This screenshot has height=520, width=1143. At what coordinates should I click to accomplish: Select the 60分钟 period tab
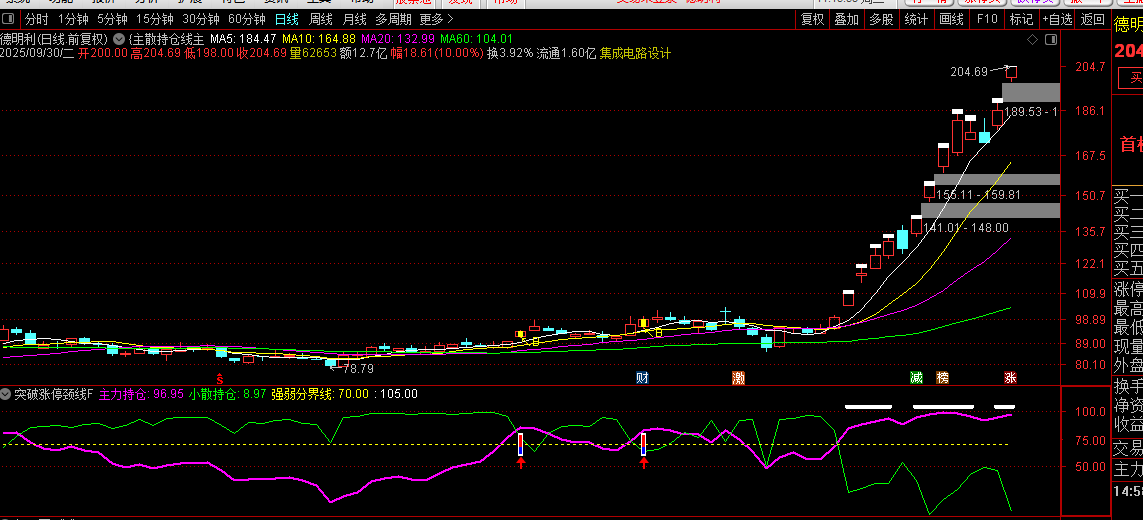(x=246, y=19)
